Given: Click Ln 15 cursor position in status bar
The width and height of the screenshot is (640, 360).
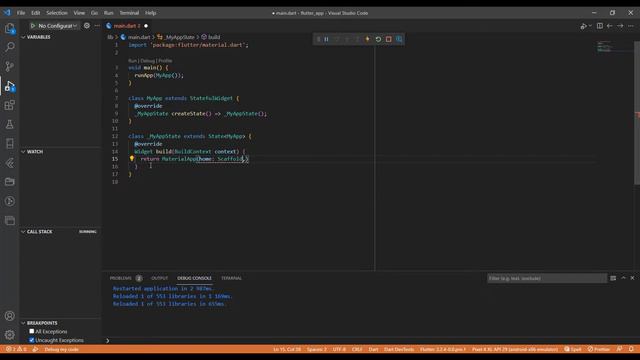Looking at the screenshot, I should coord(287,349).
